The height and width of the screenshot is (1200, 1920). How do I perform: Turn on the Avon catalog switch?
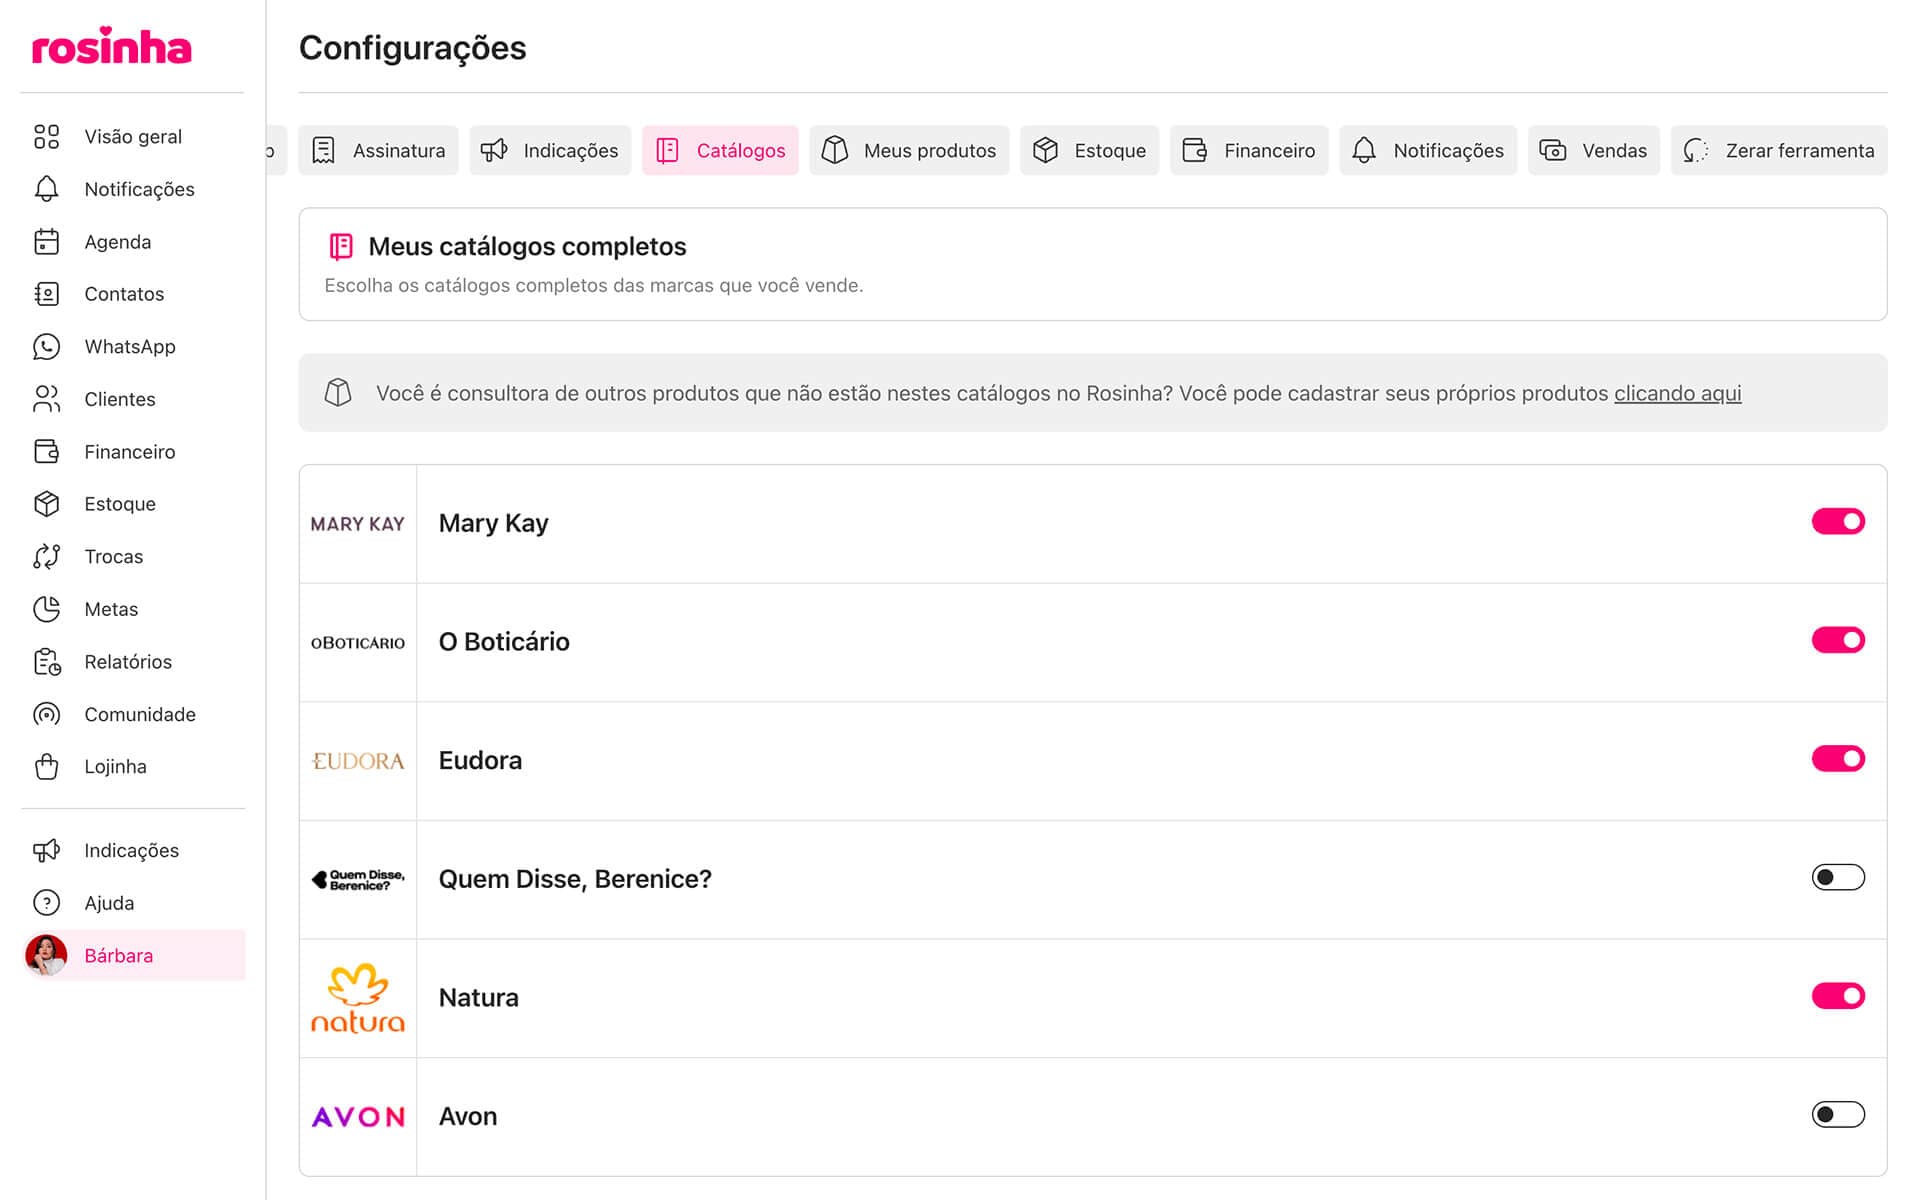[x=1837, y=1115]
